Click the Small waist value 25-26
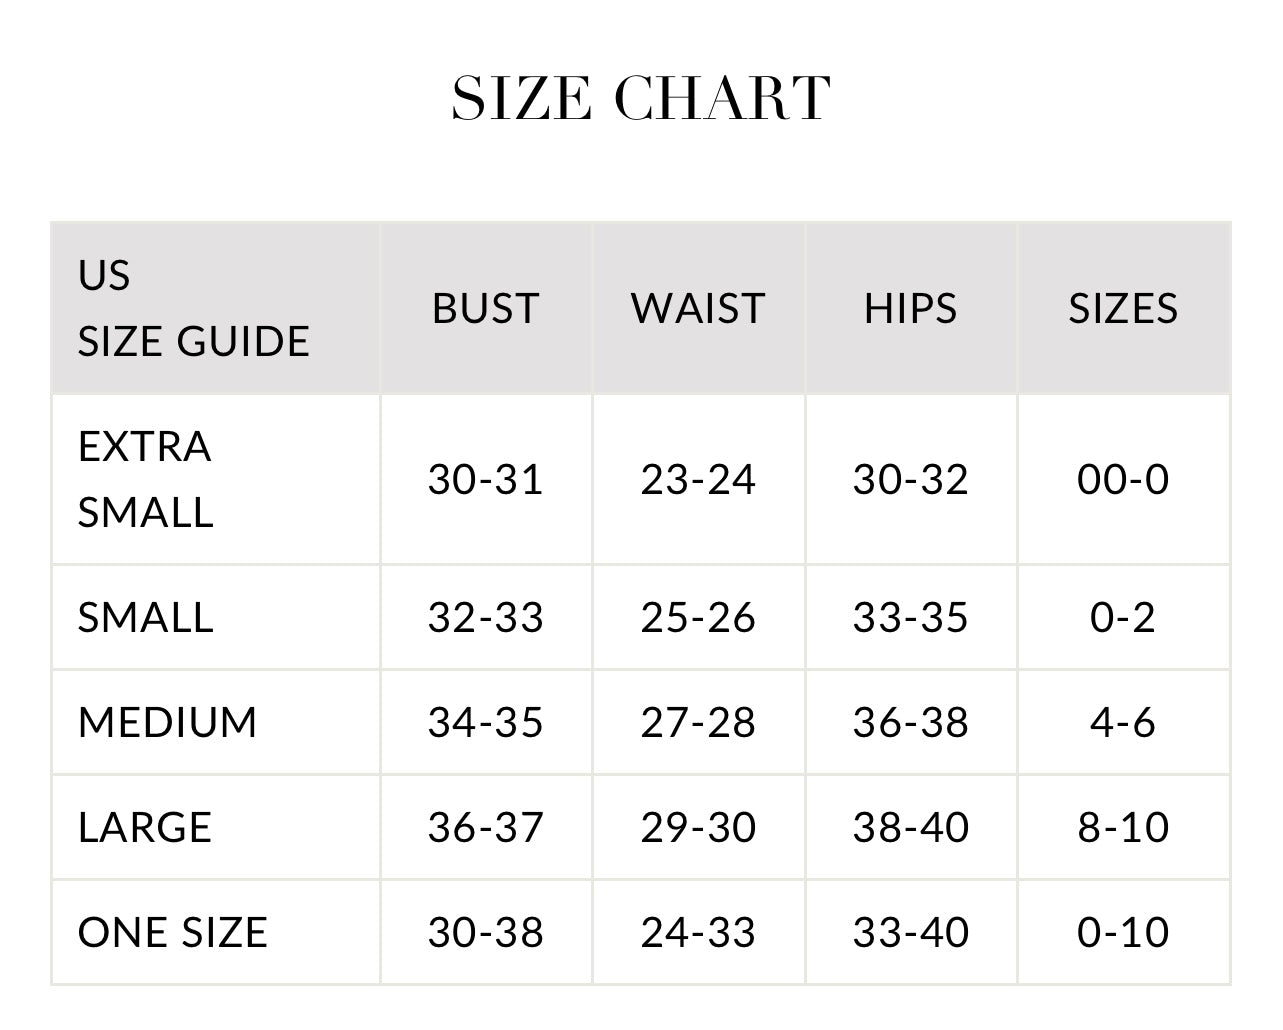Image resolution: width=1283 pixels, height=1030 pixels. pos(698,617)
